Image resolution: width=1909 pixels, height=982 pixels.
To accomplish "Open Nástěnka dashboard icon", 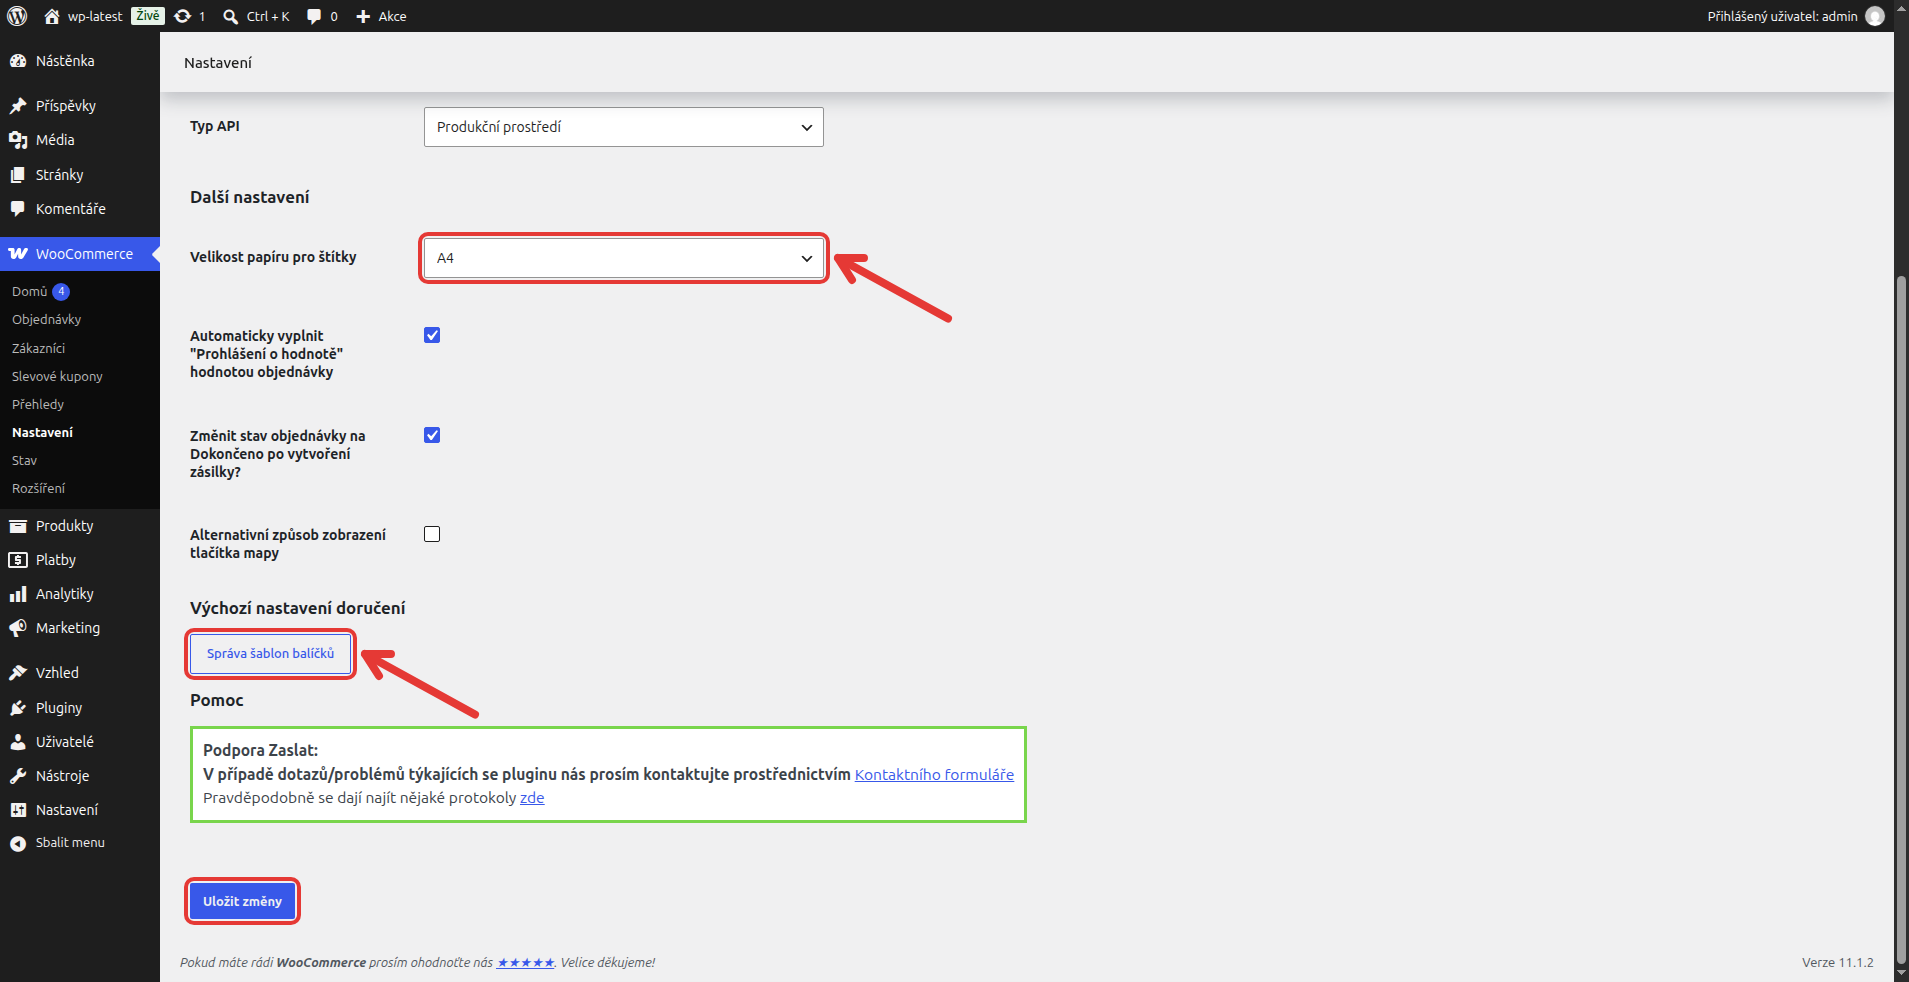I will [18, 61].
